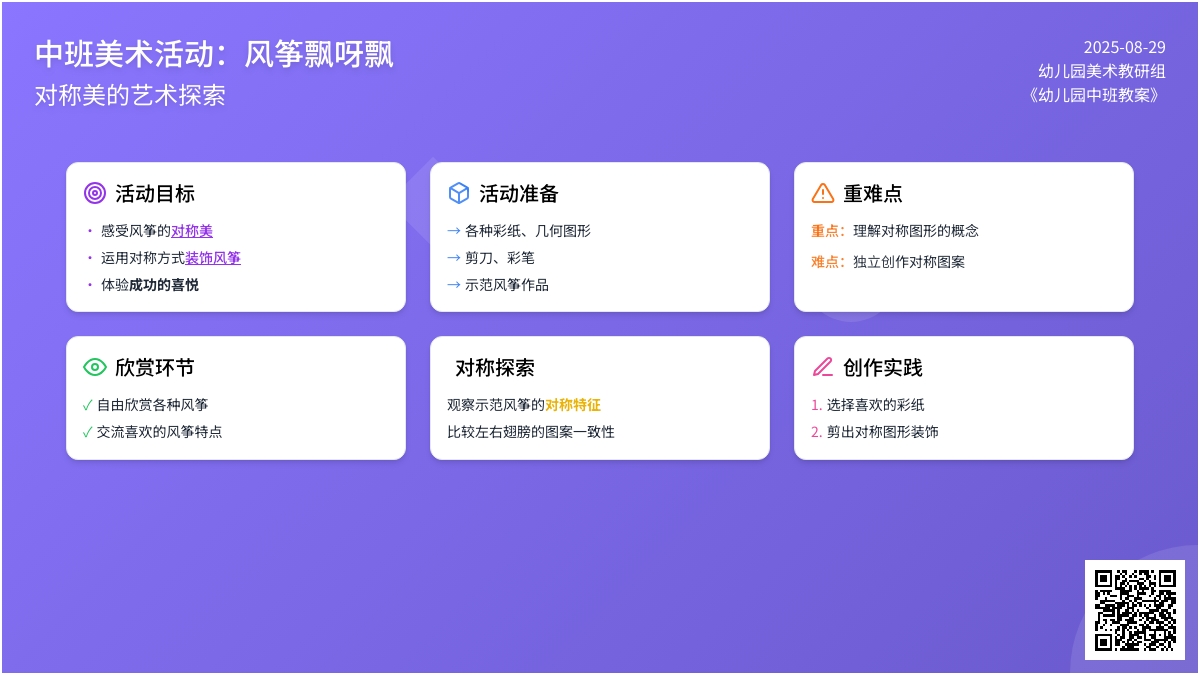This screenshot has height=675, width=1200.
Task: Click the 欣赏环节 card heading
Action: pyautogui.click(x=155, y=367)
